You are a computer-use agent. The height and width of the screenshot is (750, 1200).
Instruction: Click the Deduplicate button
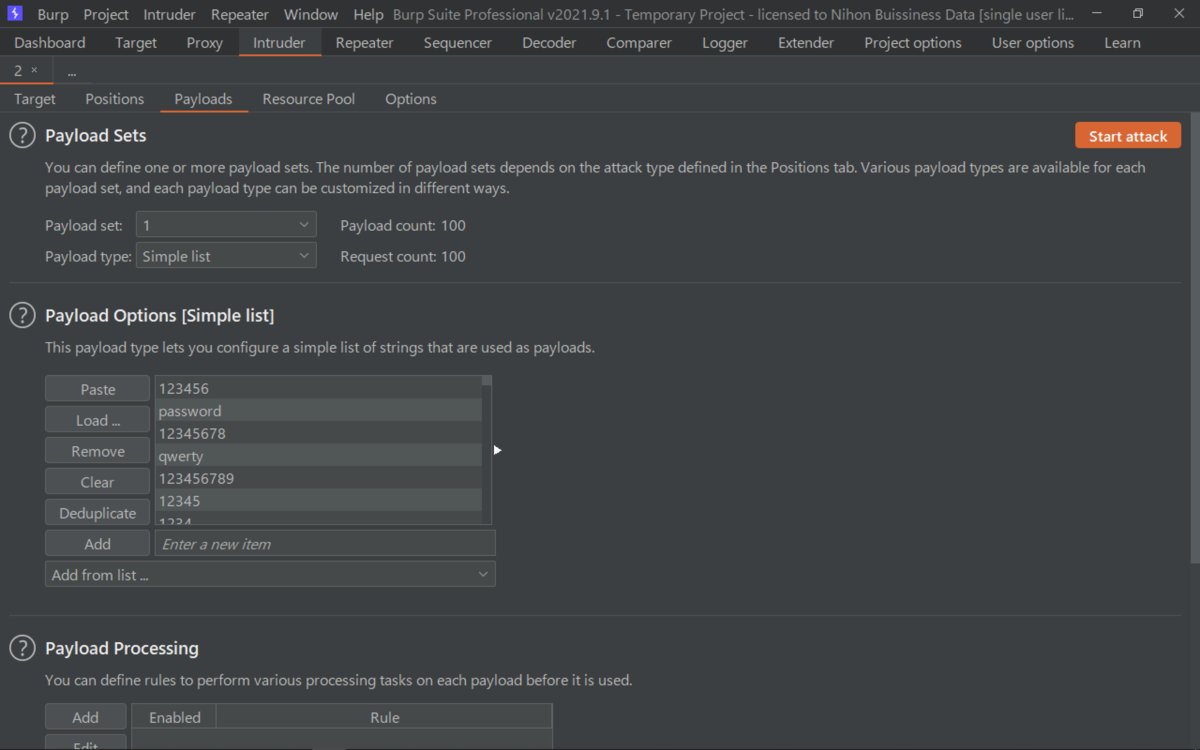pos(98,513)
